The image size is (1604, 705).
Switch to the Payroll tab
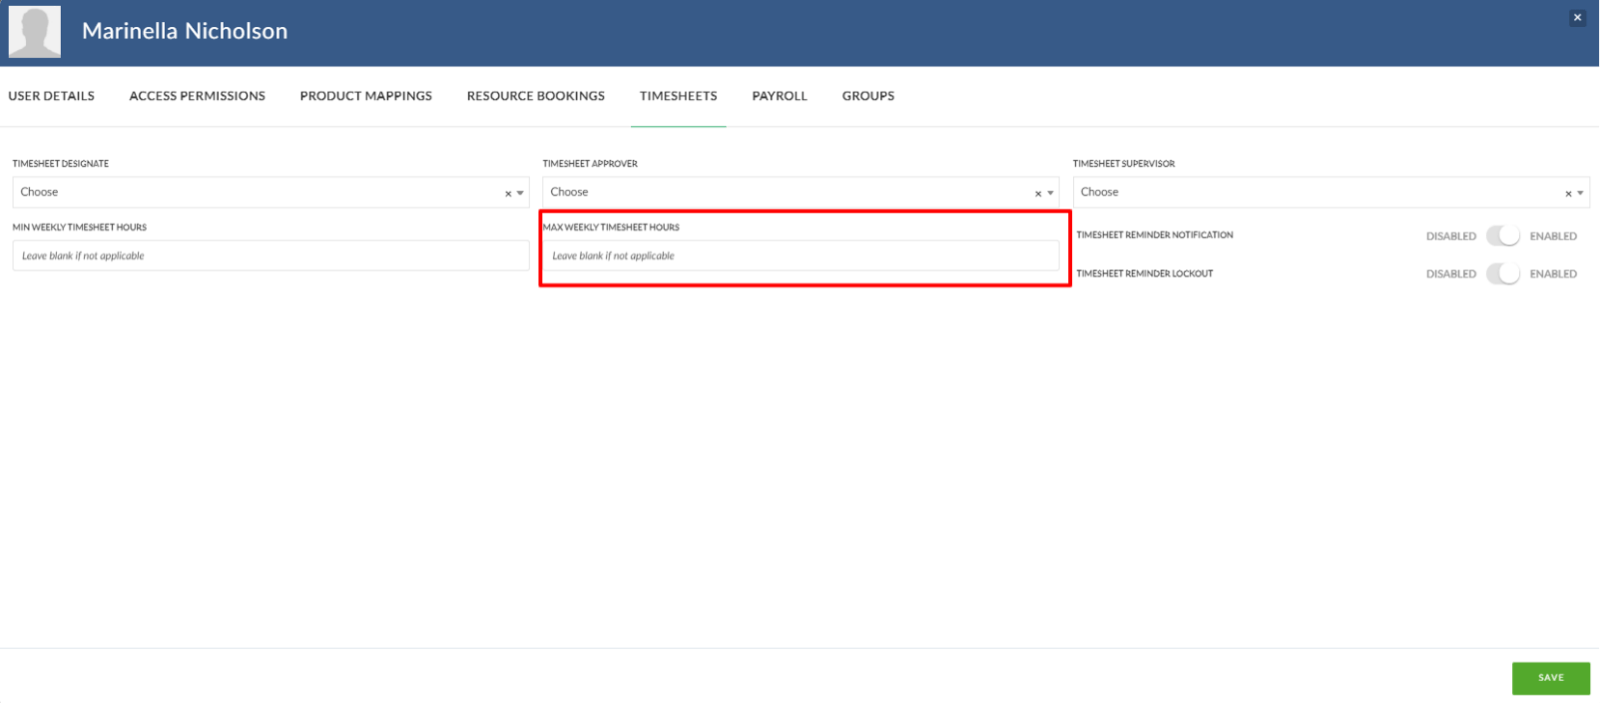[x=779, y=96]
